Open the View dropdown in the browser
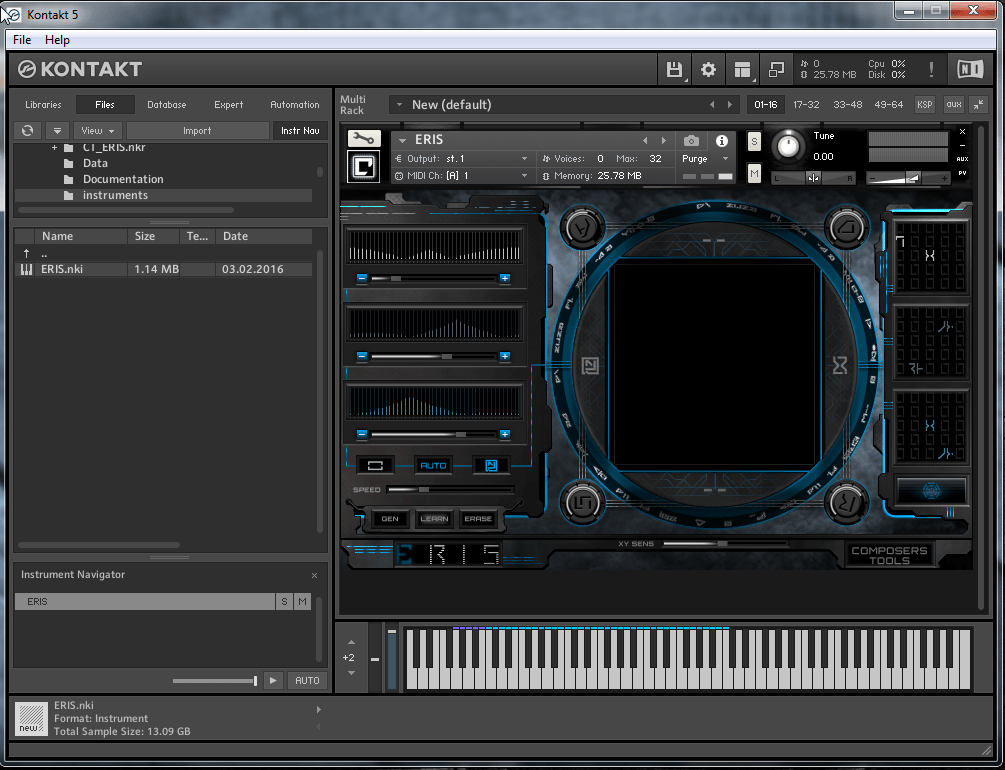The width and height of the screenshot is (1005, 770). (97, 131)
